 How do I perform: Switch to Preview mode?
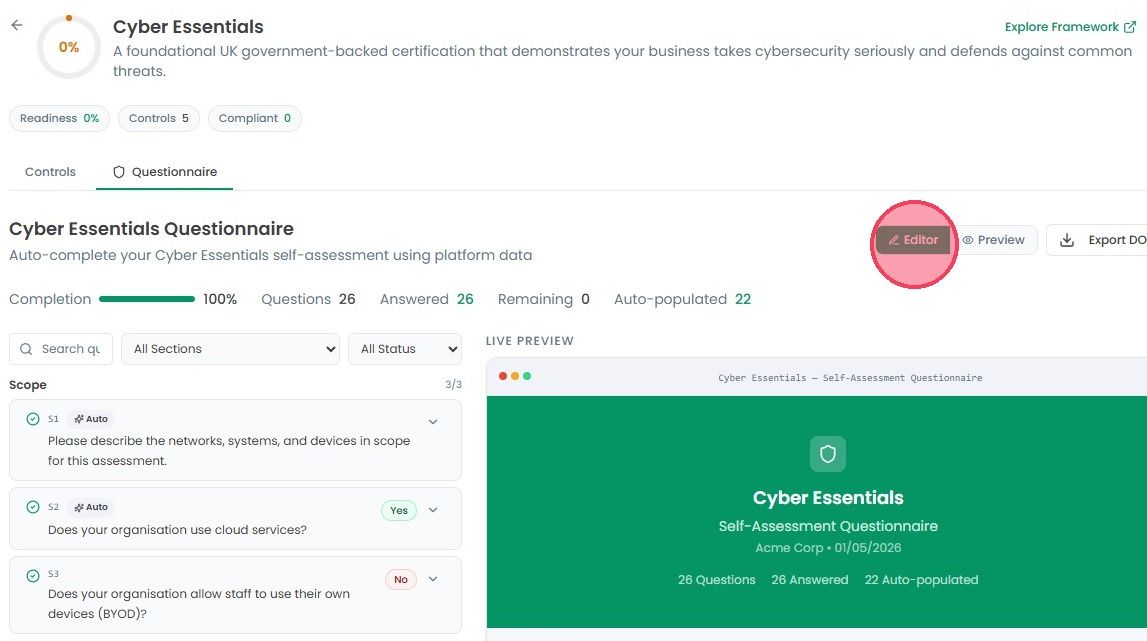(x=993, y=240)
